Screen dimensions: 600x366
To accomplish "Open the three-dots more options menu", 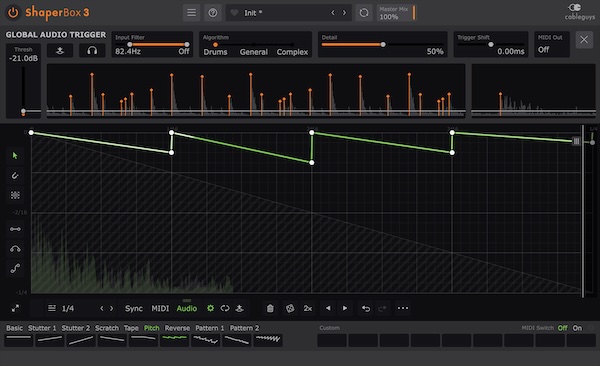I will [403, 308].
